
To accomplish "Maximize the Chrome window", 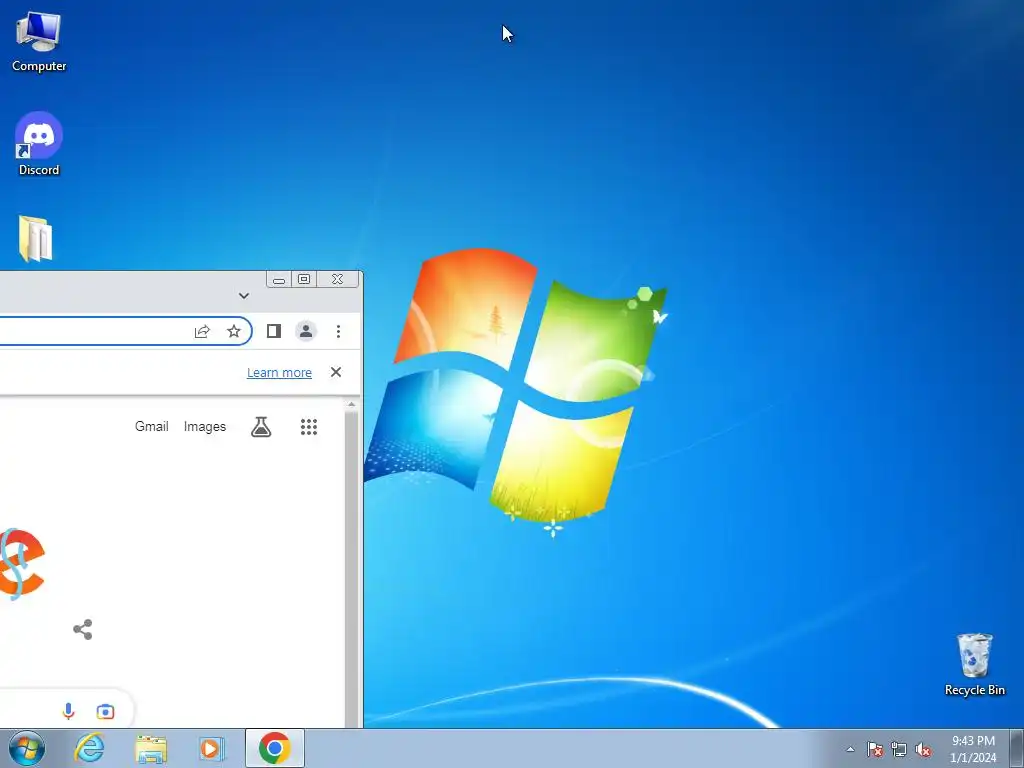I will coord(304,280).
